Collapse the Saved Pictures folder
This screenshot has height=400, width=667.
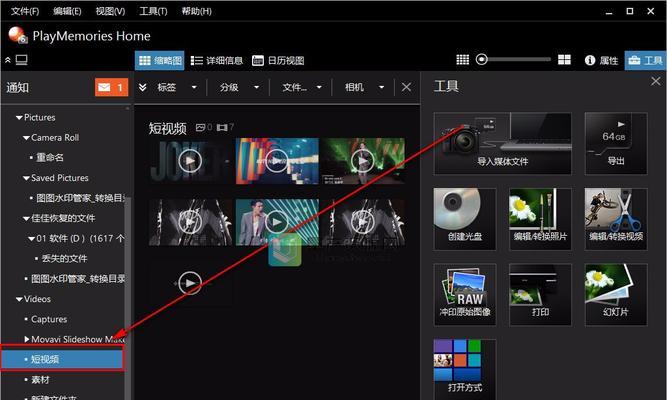tap(26, 178)
